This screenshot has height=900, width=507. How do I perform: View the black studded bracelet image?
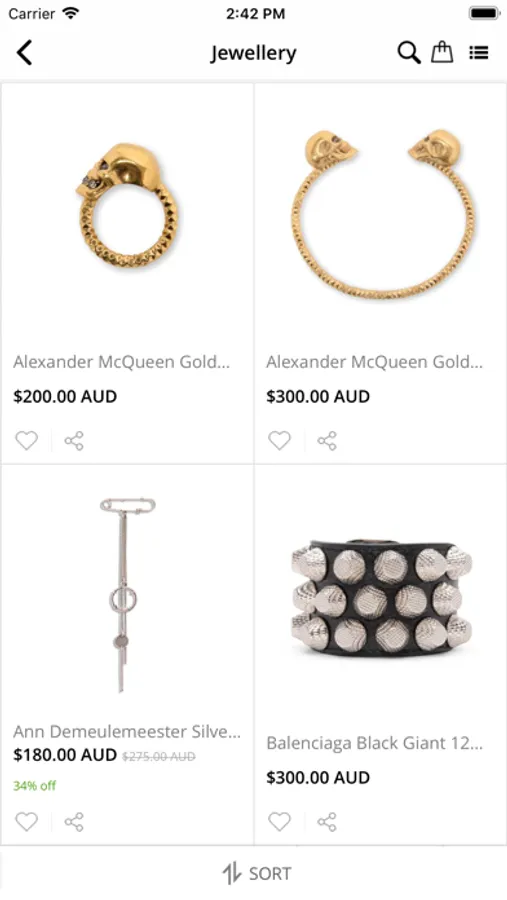[381, 599]
